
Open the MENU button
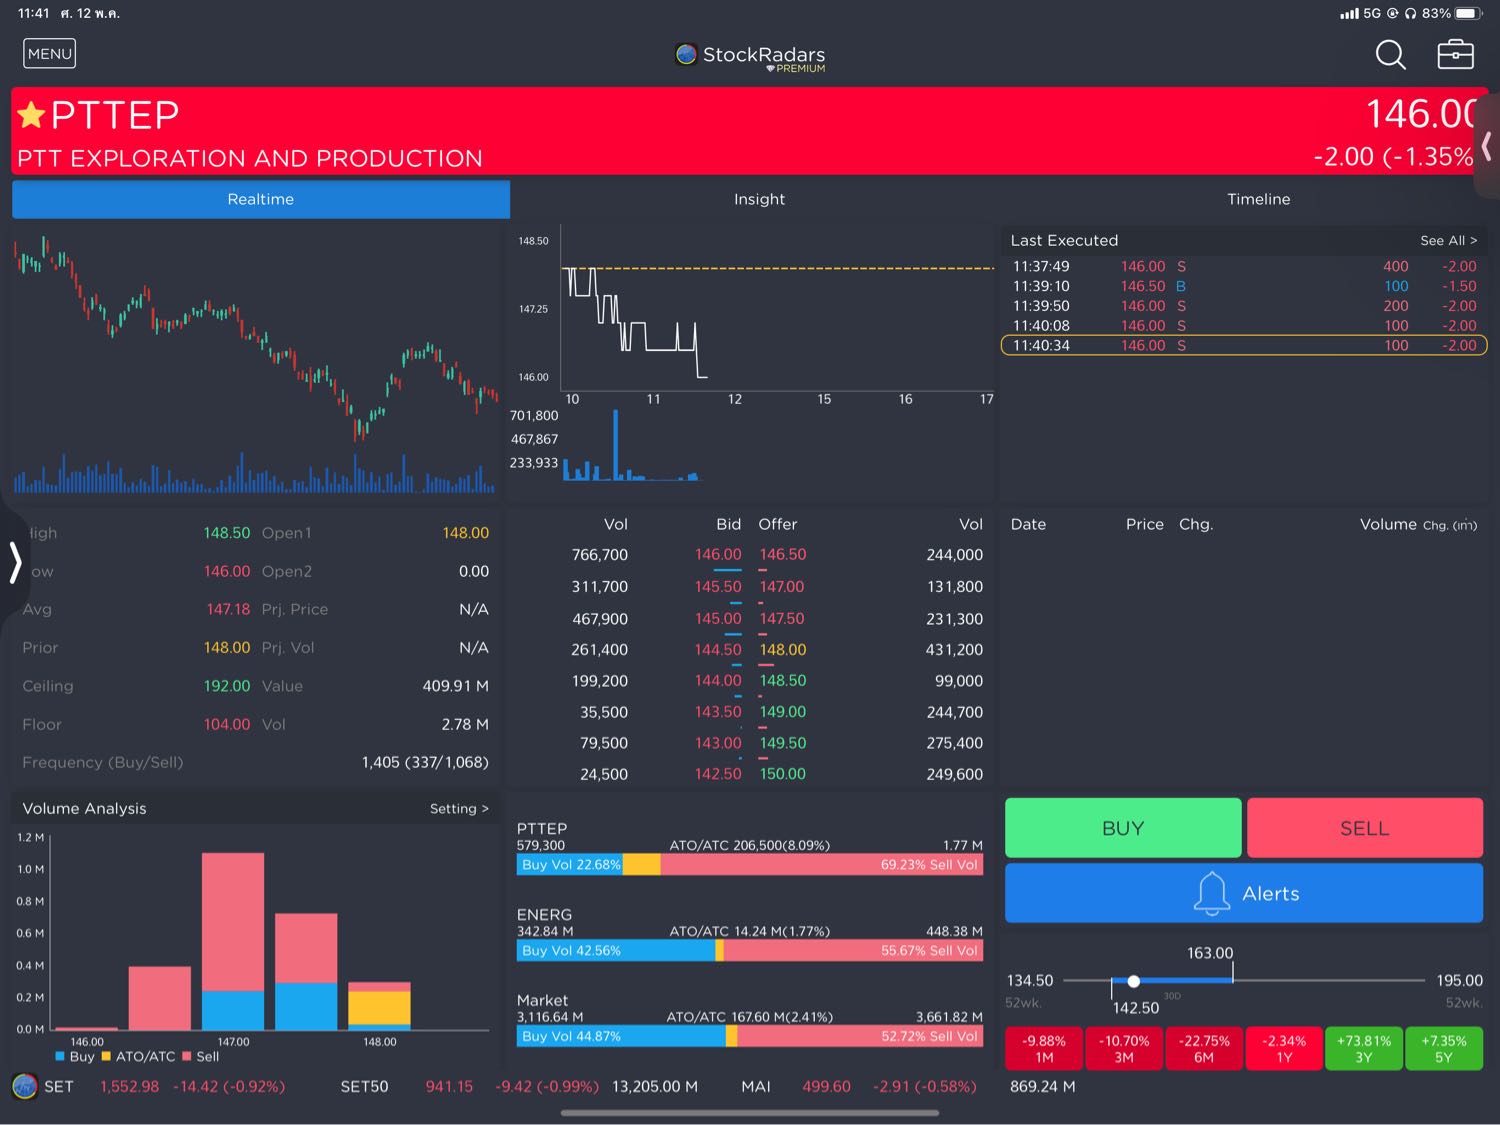pyautogui.click(x=50, y=54)
